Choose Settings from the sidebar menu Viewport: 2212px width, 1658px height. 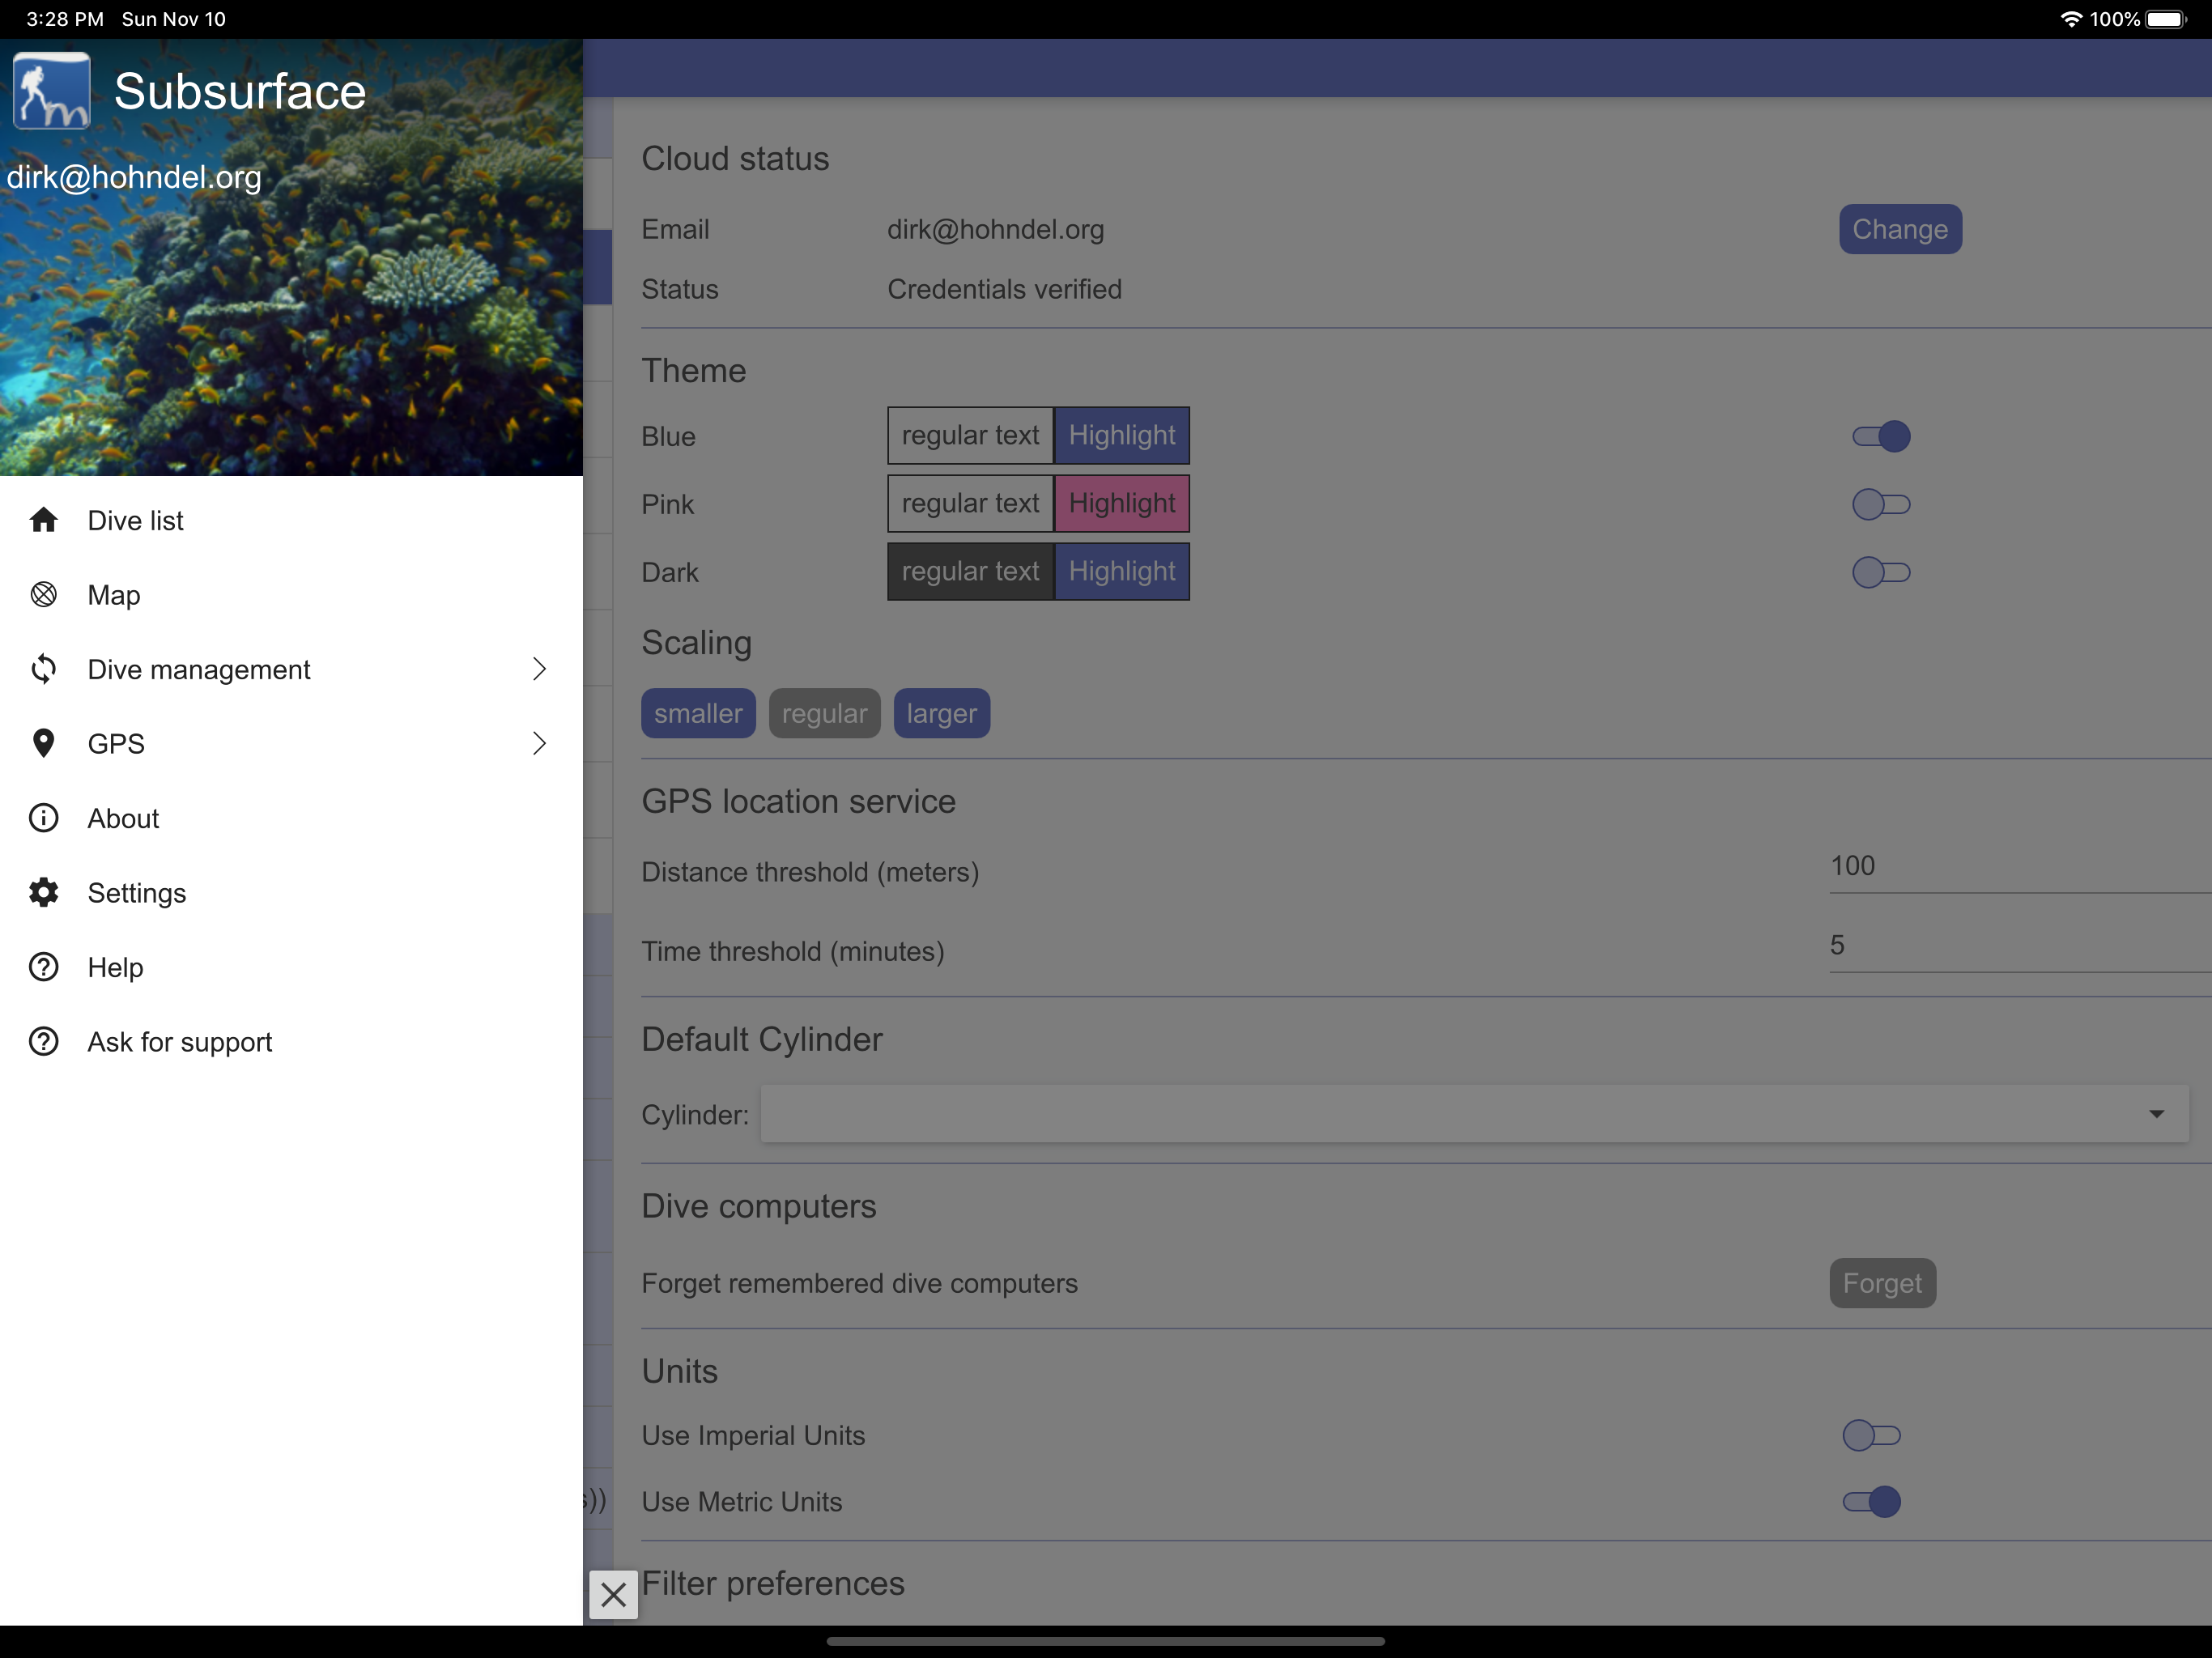(137, 892)
